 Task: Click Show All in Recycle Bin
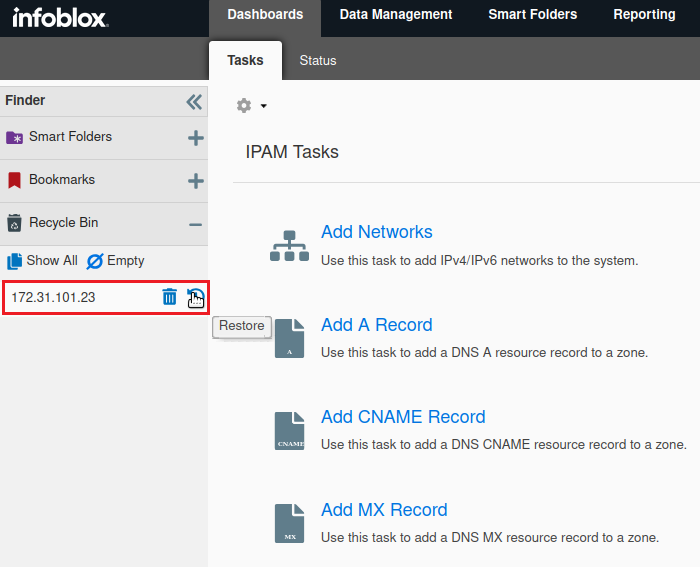pyautogui.click(x=43, y=261)
